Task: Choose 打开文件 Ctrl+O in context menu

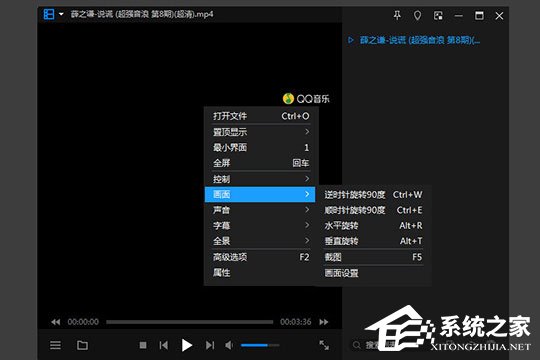Action: pyautogui.click(x=261, y=116)
